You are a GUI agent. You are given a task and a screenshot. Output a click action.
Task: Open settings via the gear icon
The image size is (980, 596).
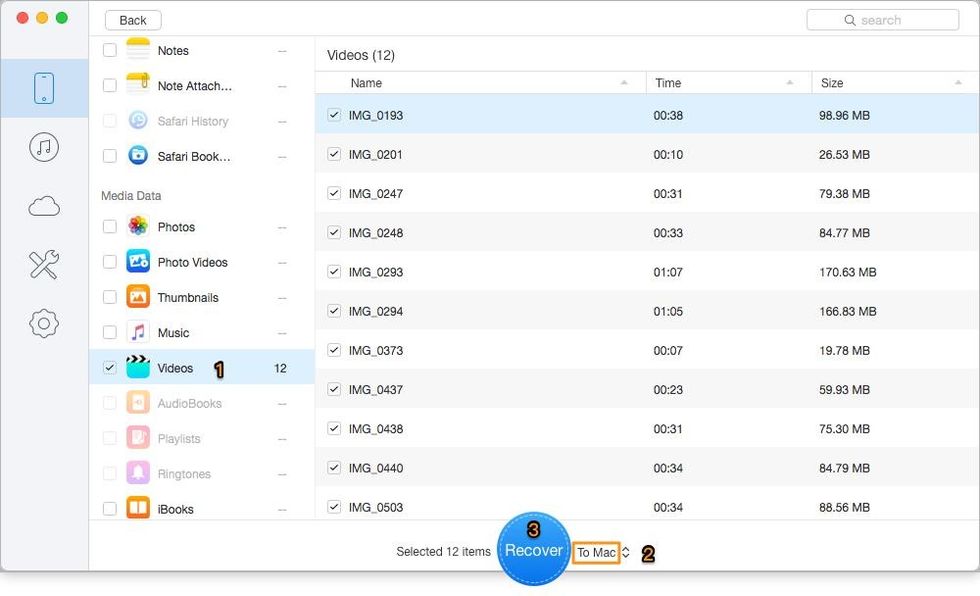tap(44, 323)
